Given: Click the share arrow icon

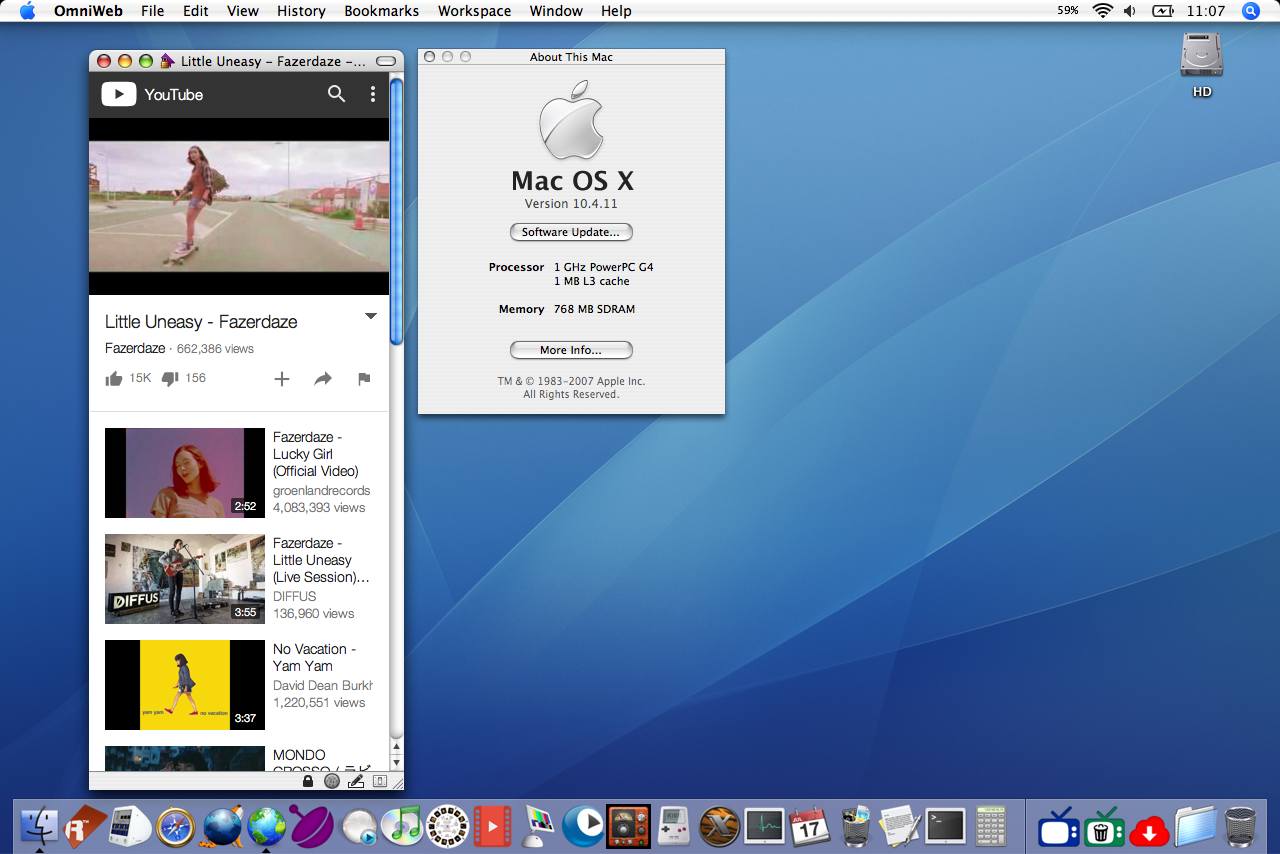Looking at the screenshot, I should pos(323,379).
